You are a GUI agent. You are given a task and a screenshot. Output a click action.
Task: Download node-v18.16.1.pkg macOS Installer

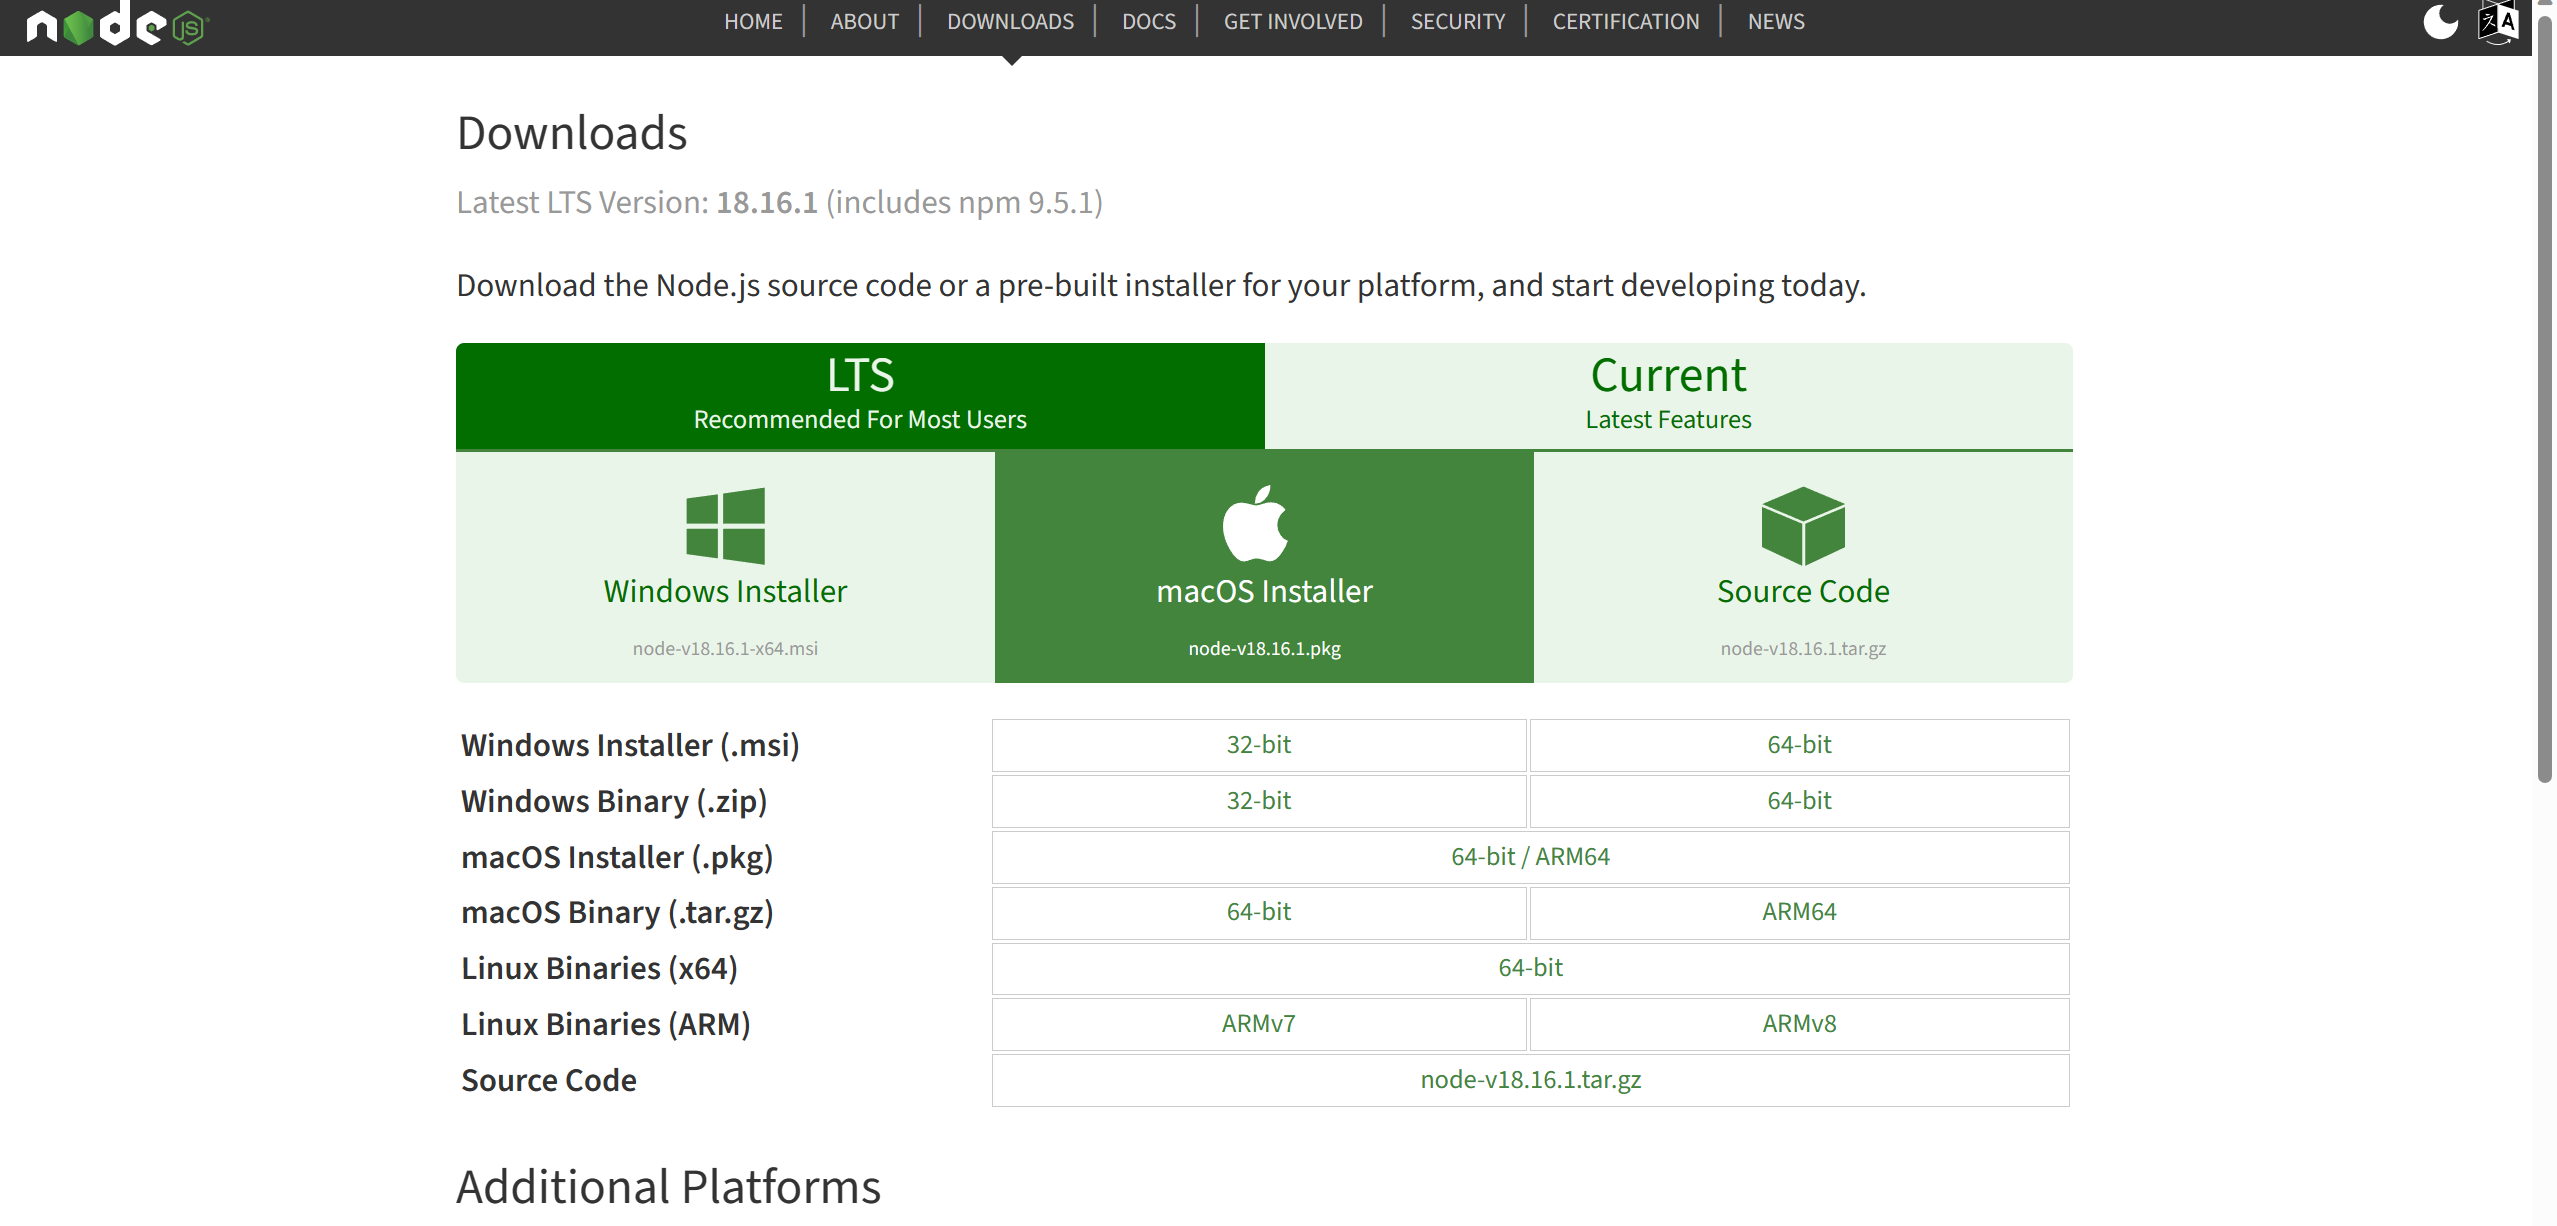click(x=1264, y=567)
